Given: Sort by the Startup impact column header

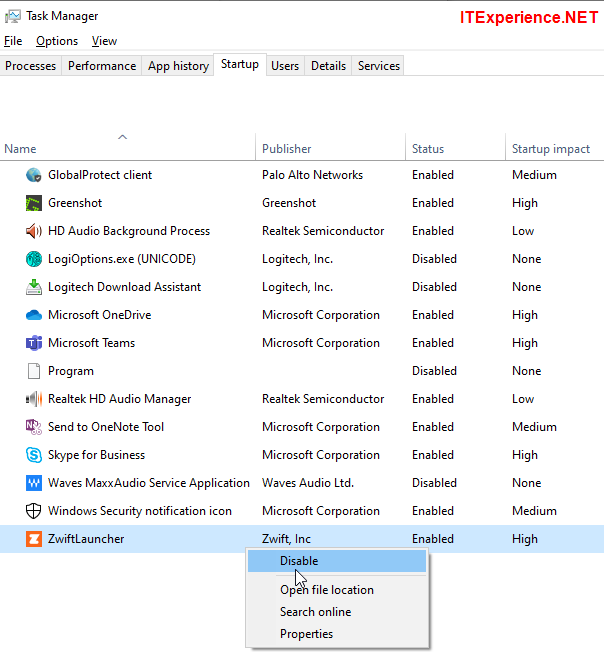Looking at the screenshot, I should tap(555, 149).
